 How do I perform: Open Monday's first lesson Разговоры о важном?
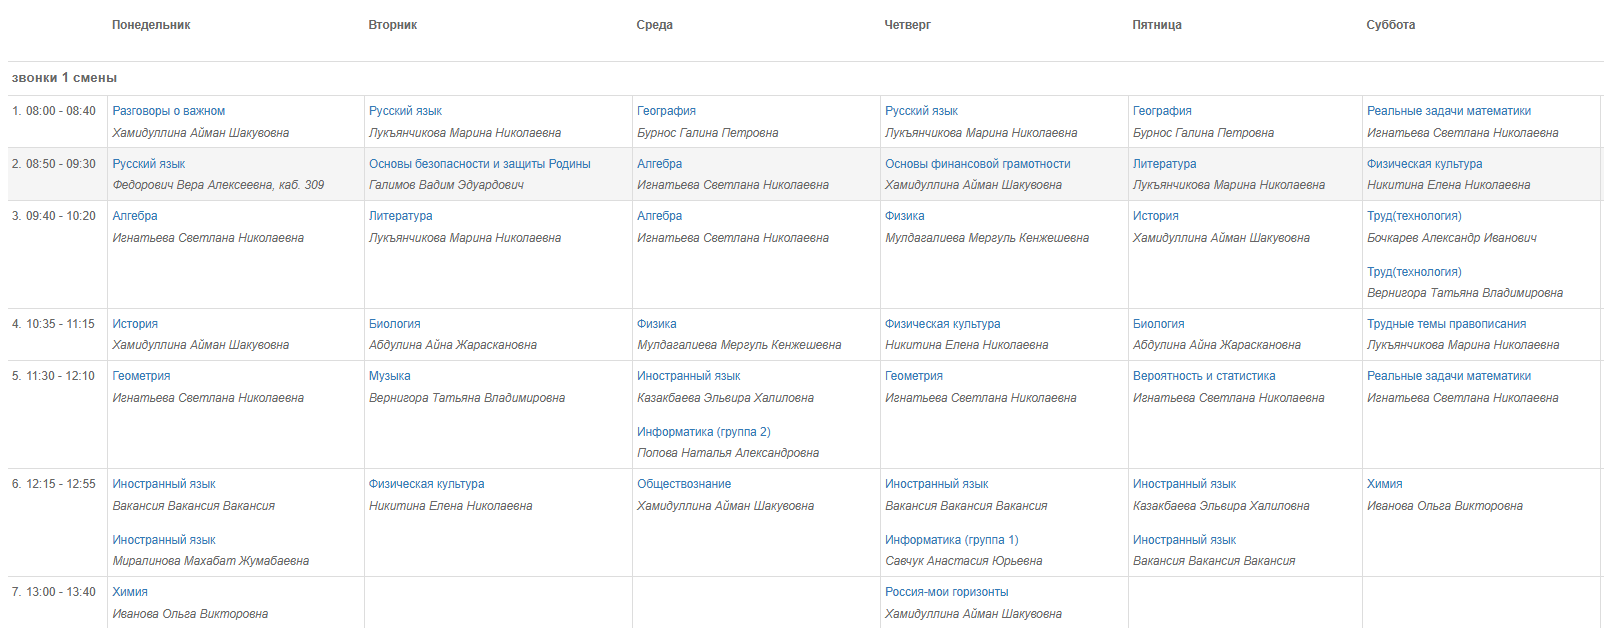coord(168,111)
